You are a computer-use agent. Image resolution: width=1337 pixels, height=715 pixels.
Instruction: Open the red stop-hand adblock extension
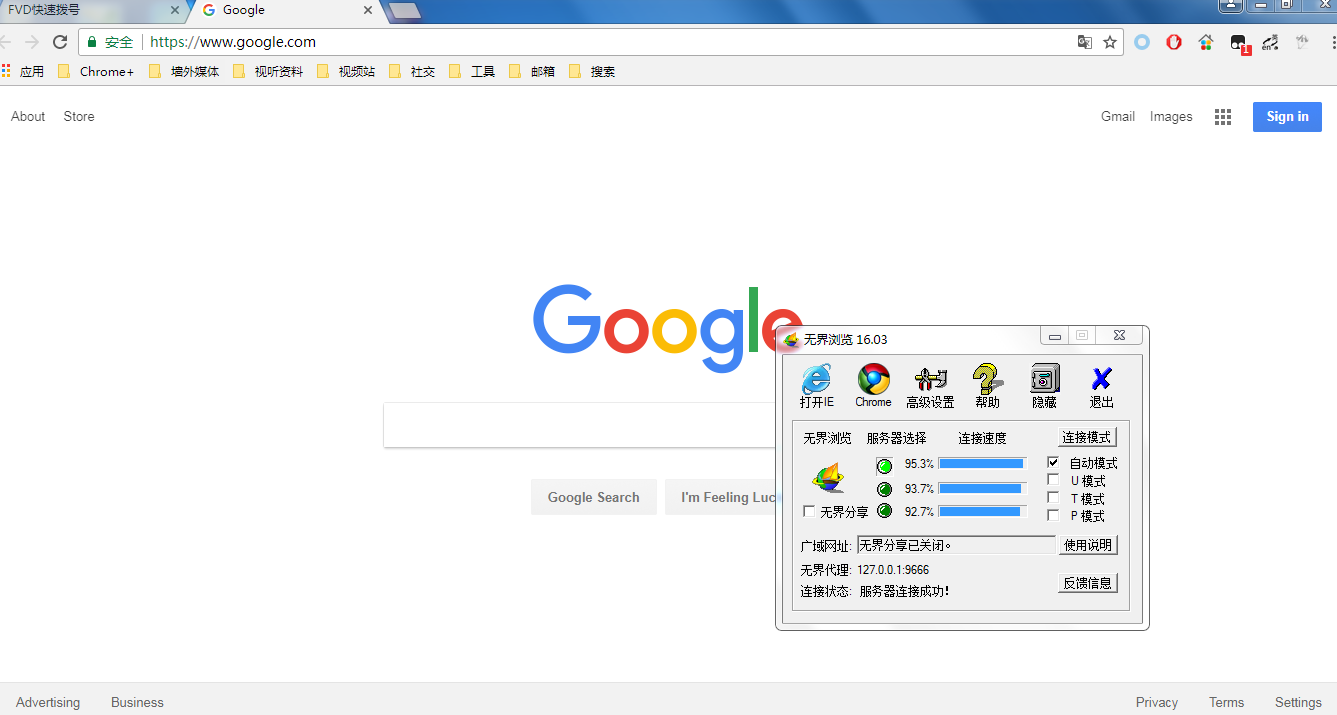pos(1174,42)
